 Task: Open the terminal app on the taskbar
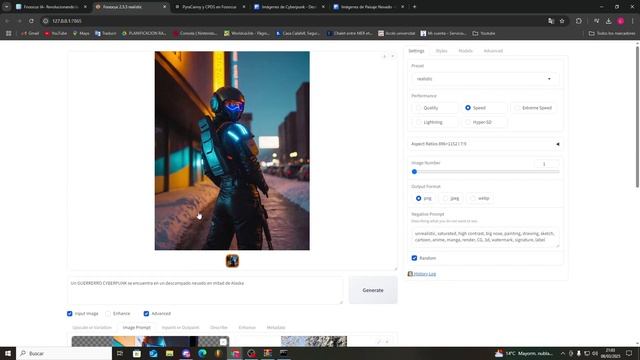click(x=284, y=353)
